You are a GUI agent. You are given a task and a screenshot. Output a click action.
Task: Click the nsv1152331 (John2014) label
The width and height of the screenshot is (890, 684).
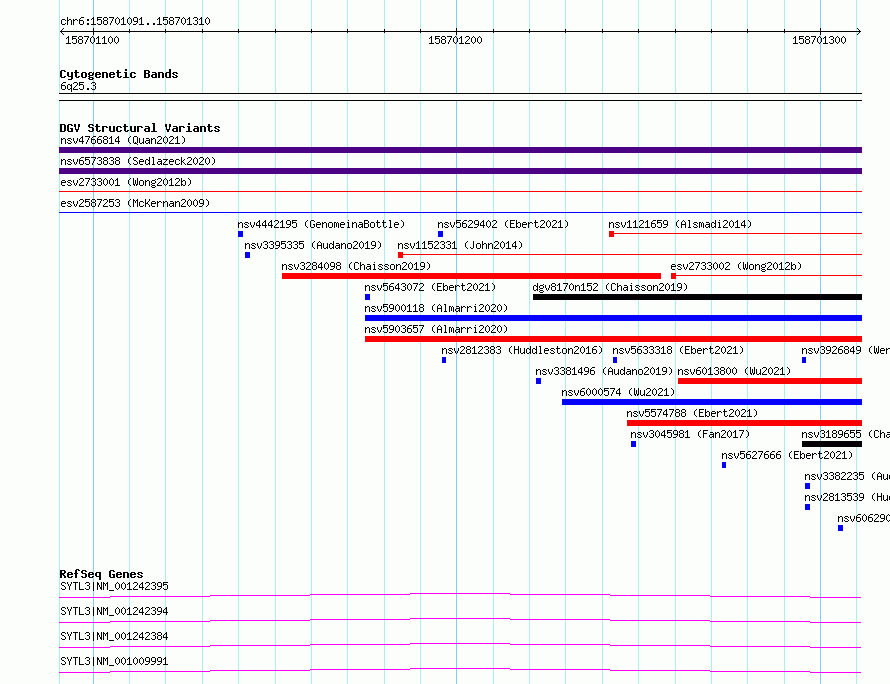coord(460,245)
